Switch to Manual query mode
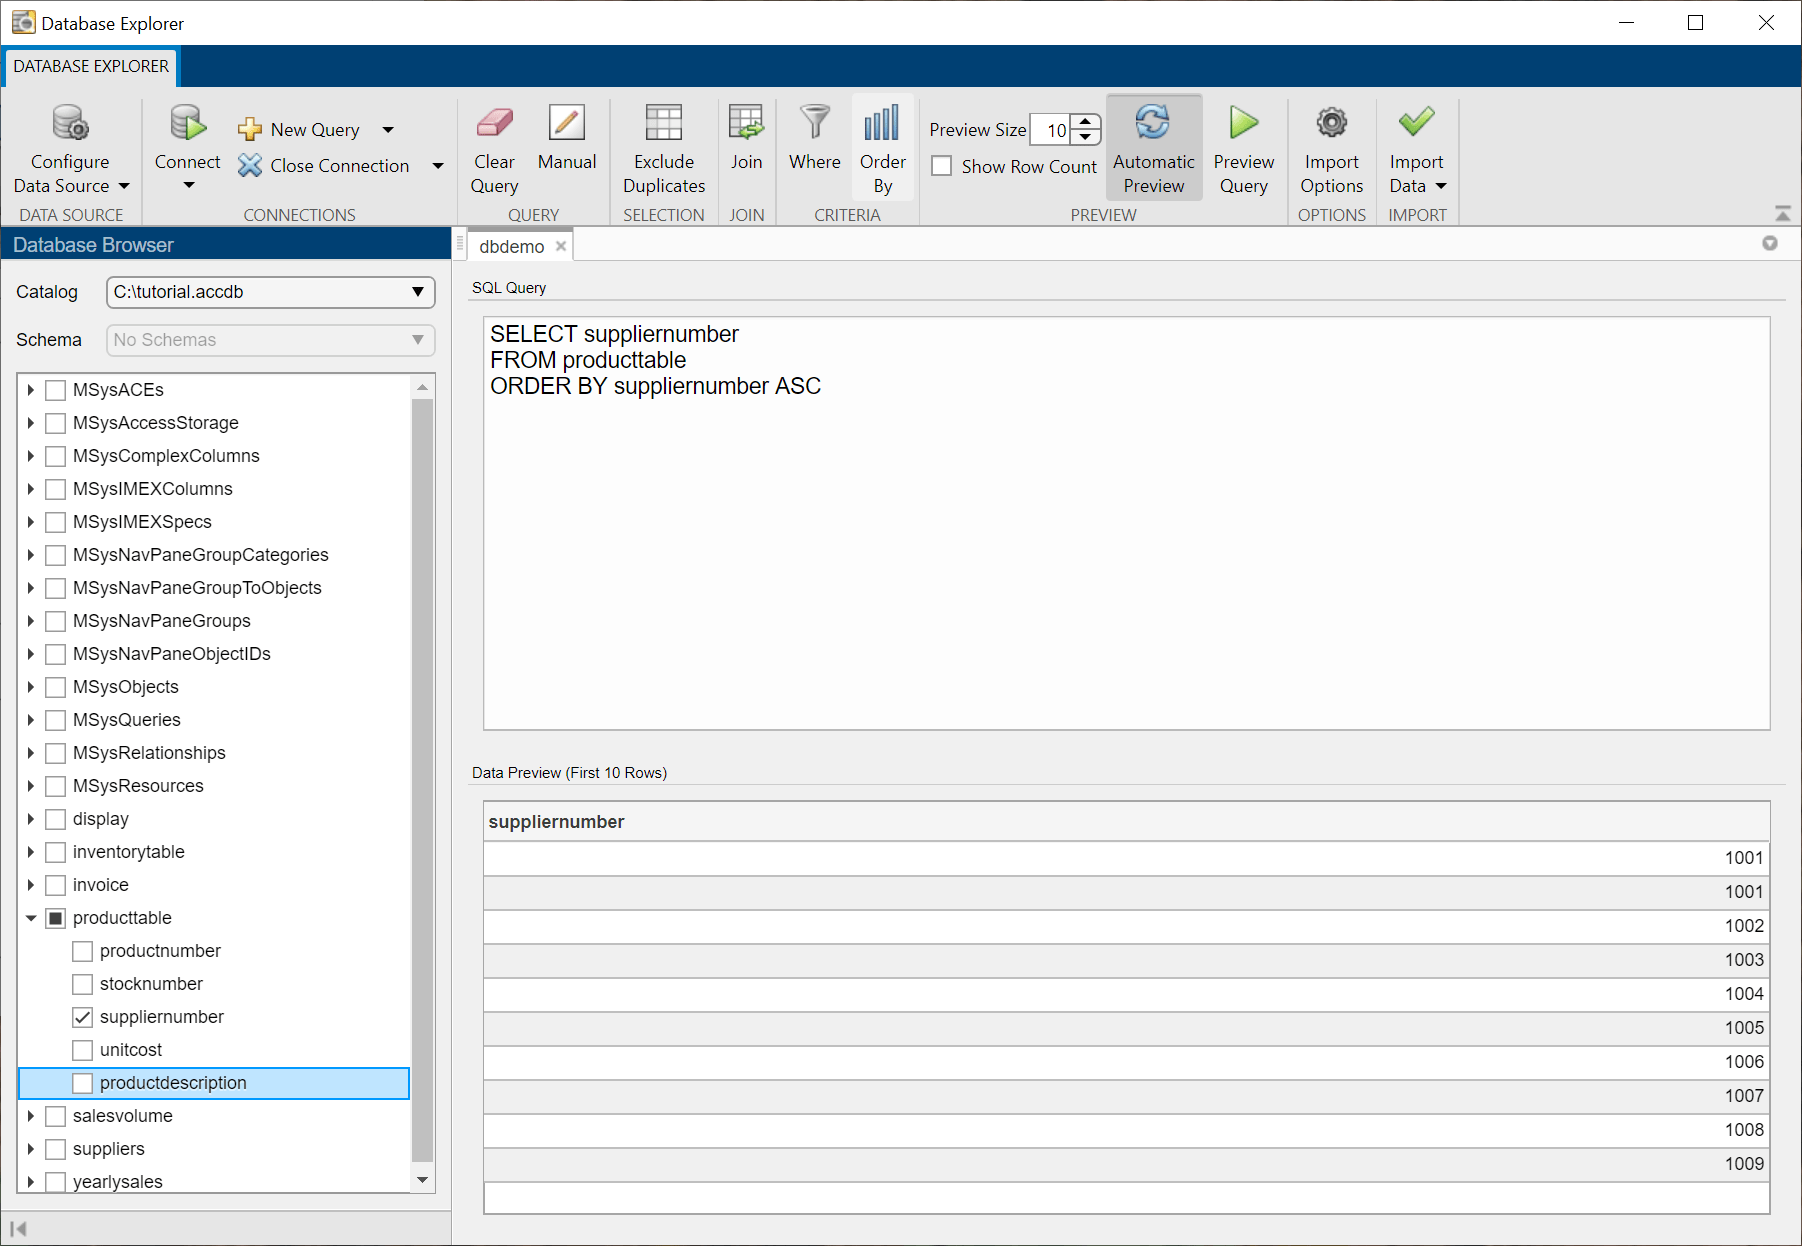This screenshot has width=1802, height=1246. click(x=567, y=137)
